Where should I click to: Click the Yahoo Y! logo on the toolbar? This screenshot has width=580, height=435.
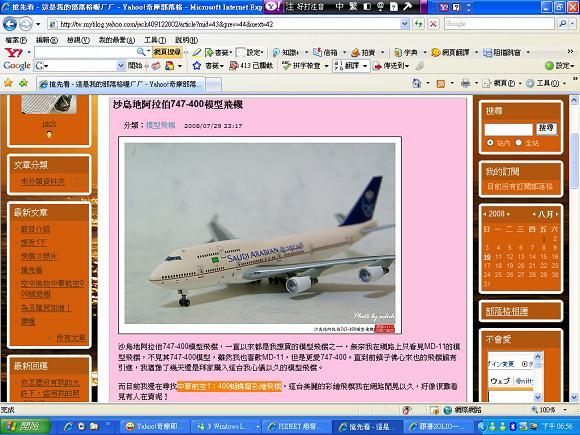(14, 53)
